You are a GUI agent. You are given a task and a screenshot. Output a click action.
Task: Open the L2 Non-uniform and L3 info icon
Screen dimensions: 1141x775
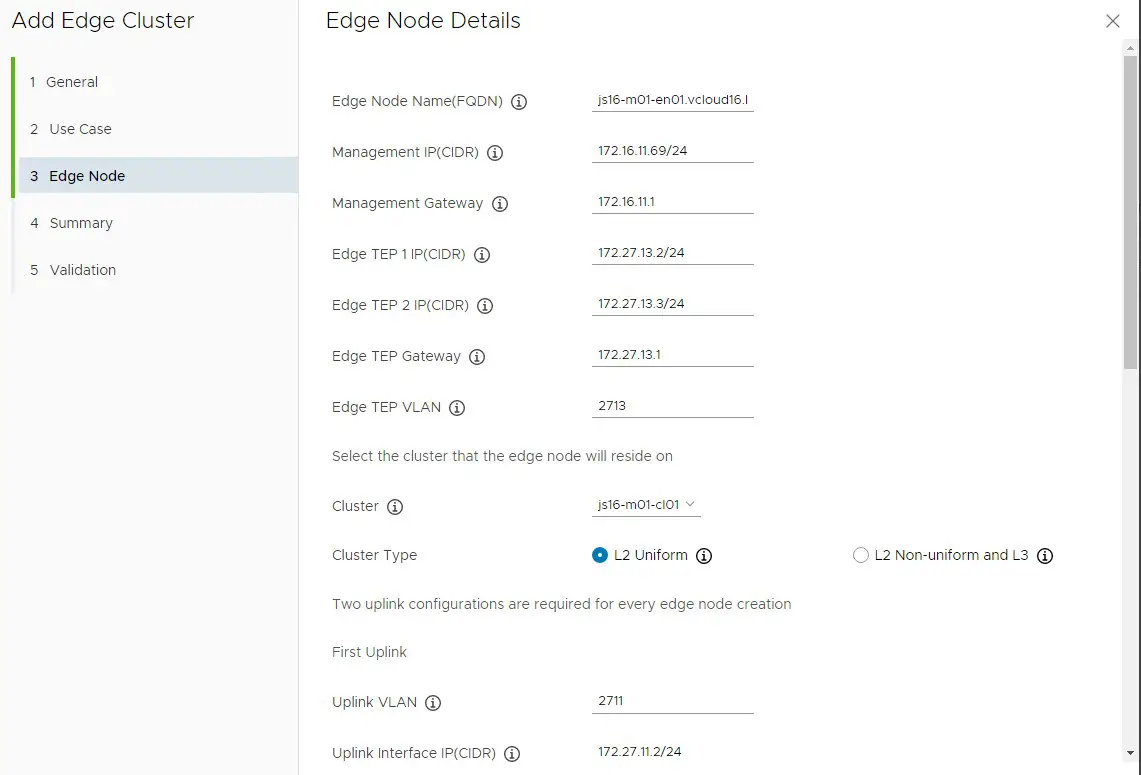(x=1045, y=555)
